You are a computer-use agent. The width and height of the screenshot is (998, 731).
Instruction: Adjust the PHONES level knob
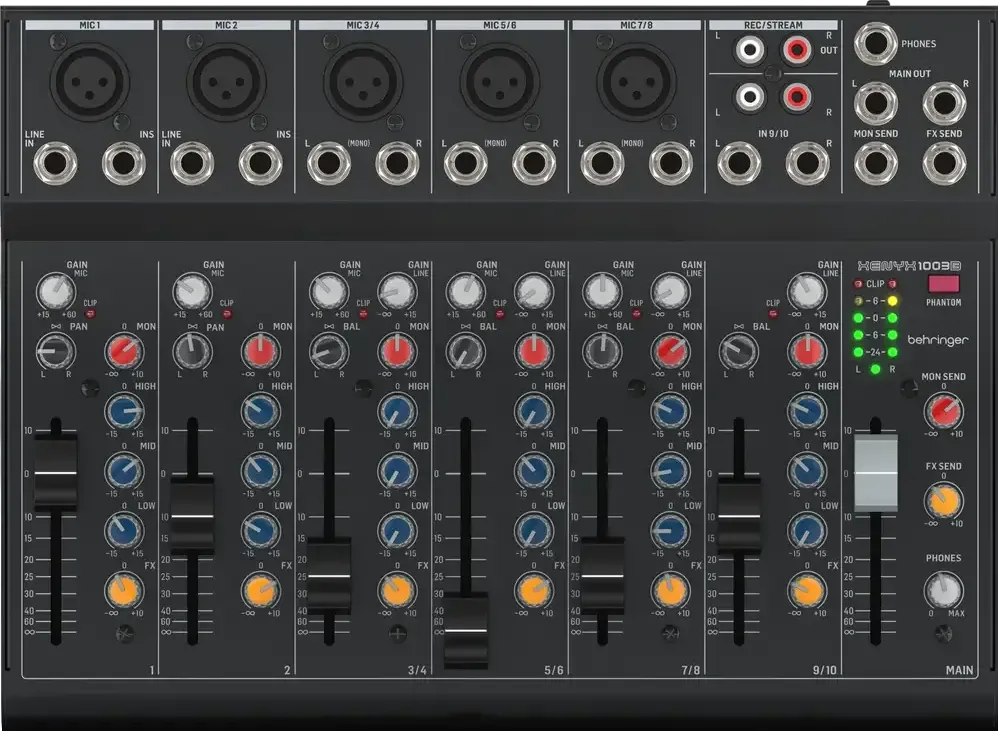click(x=943, y=589)
